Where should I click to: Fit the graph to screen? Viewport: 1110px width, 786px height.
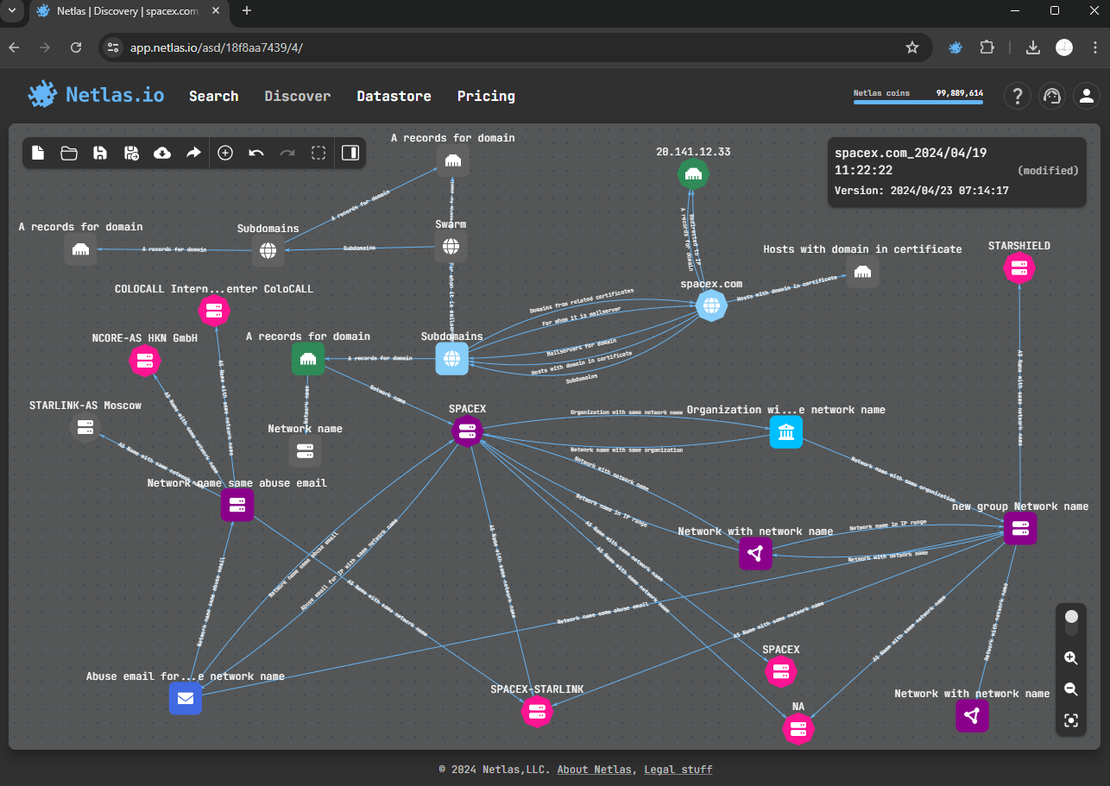point(1071,720)
